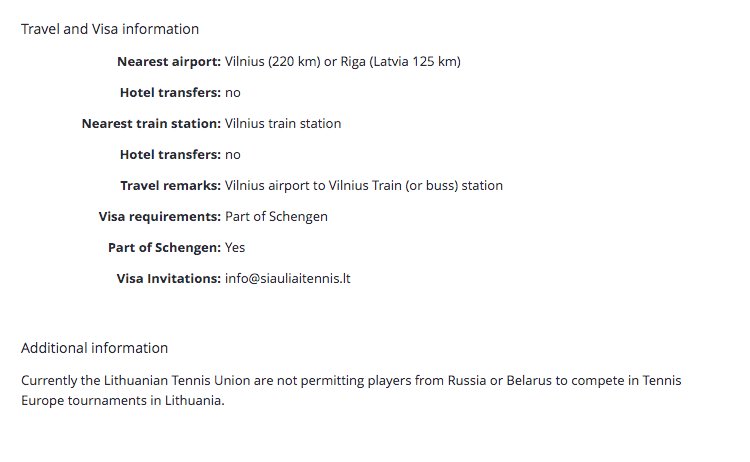The width and height of the screenshot is (750, 462).
Task: Click the Visa requirements label
Action: click(160, 217)
